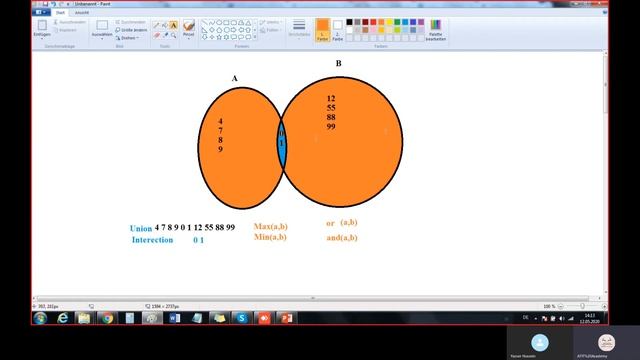The image size is (640, 360).
Task: Open the Auswählen dropdown arrow
Action: [x=102, y=38]
